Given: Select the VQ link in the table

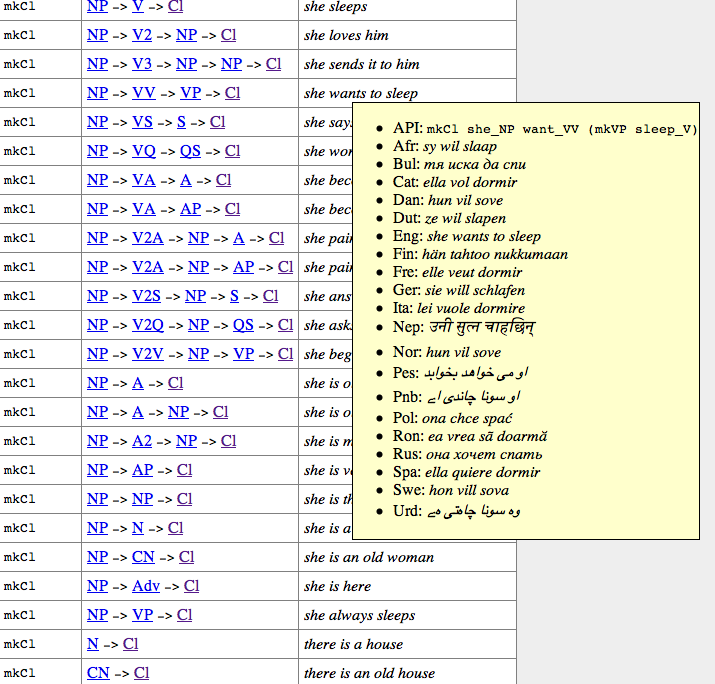Looking at the screenshot, I should point(145,151).
